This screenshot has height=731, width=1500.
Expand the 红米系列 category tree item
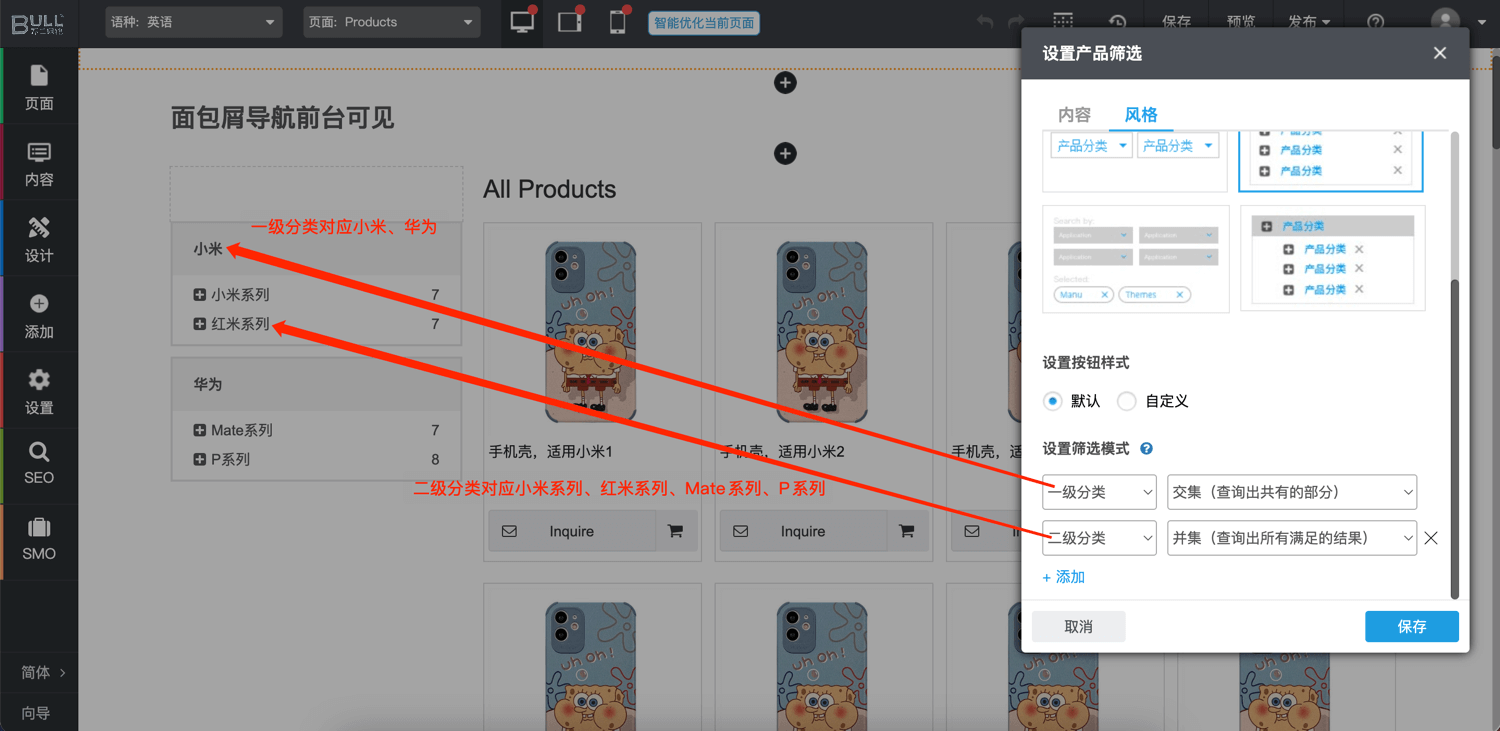point(200,324)
